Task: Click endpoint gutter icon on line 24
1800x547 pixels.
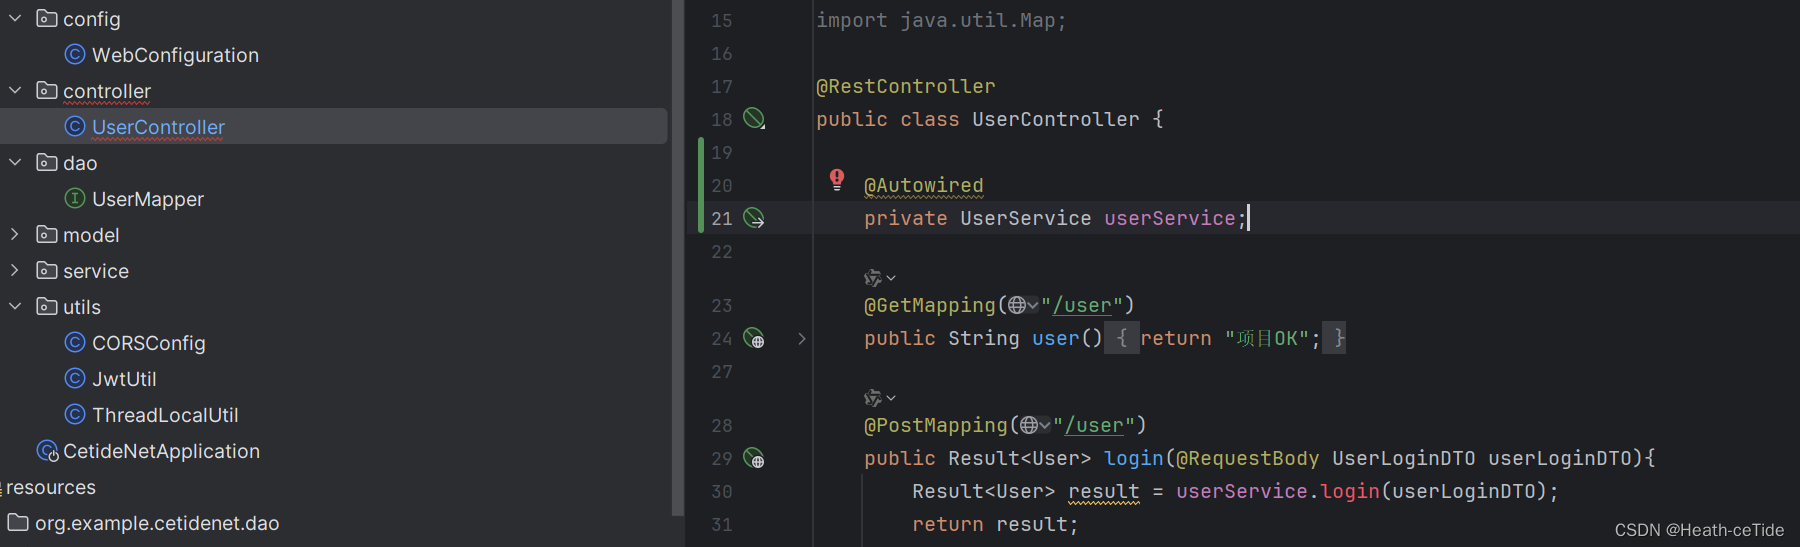Action: 754,339
